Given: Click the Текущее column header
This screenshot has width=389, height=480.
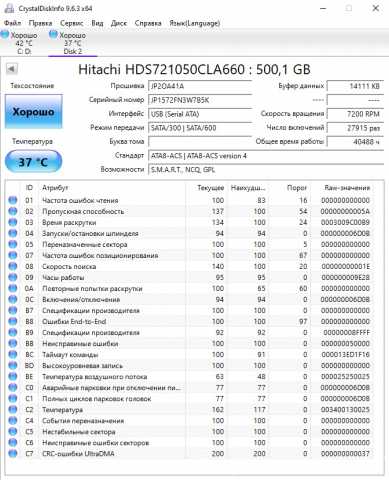Looking at the screenshot, I should [211, 188].
